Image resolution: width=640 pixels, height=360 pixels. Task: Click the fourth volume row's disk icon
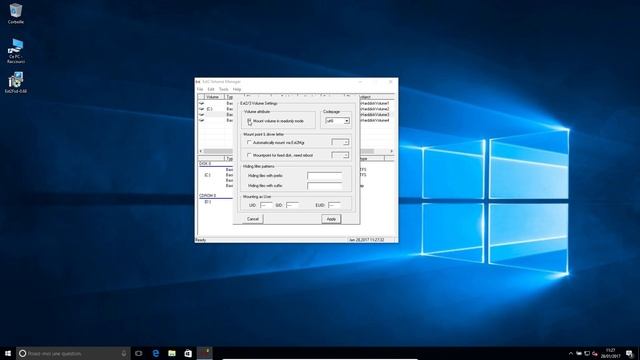tap(201, 120)
